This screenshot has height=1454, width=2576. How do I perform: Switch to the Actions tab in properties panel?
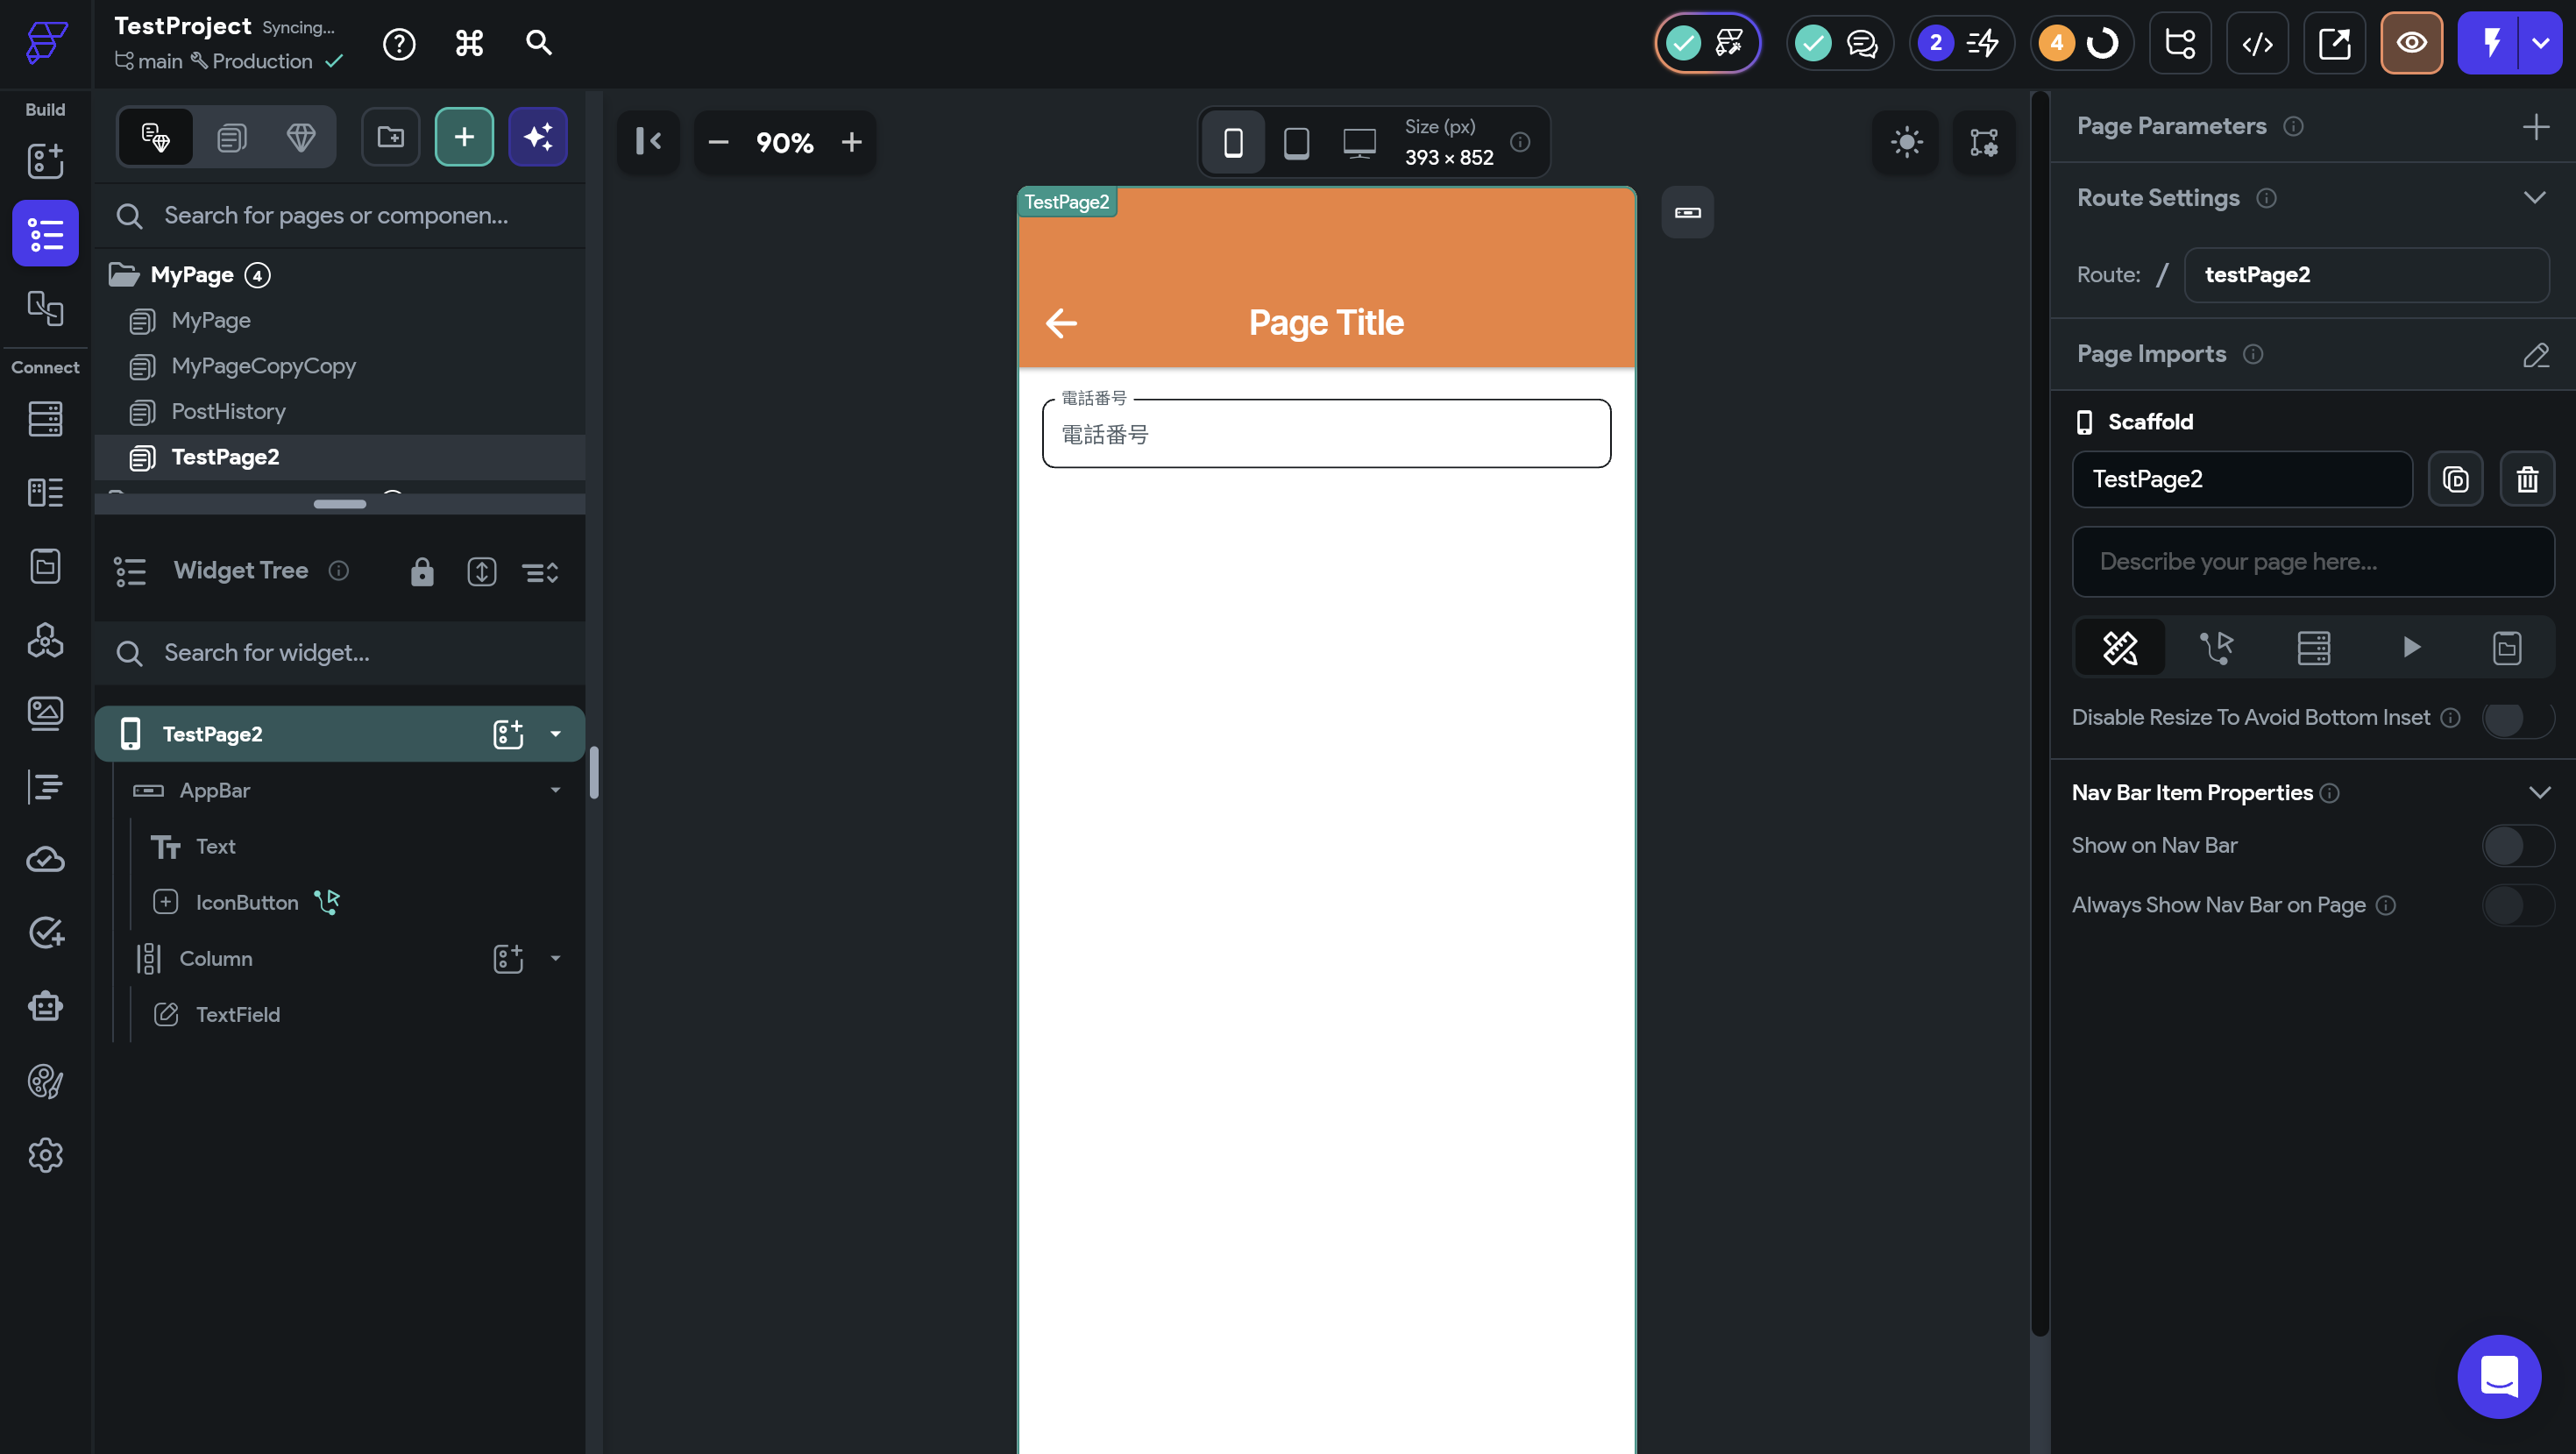(2216, 648)
